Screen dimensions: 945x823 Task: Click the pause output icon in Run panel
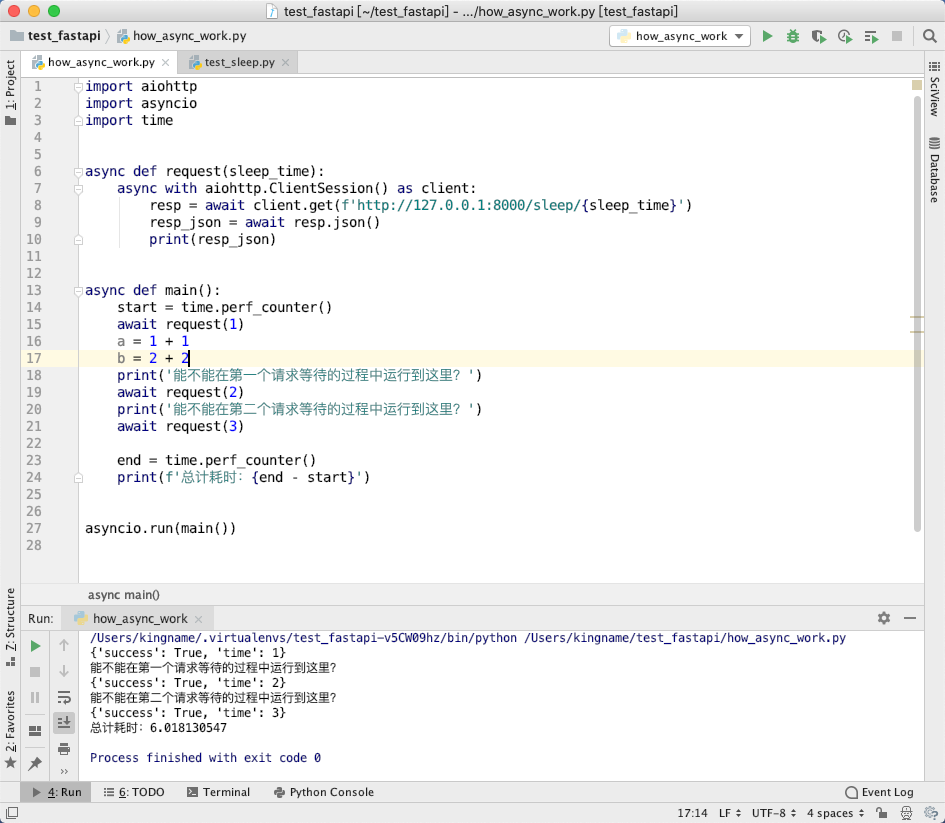[x=35, y=697]
